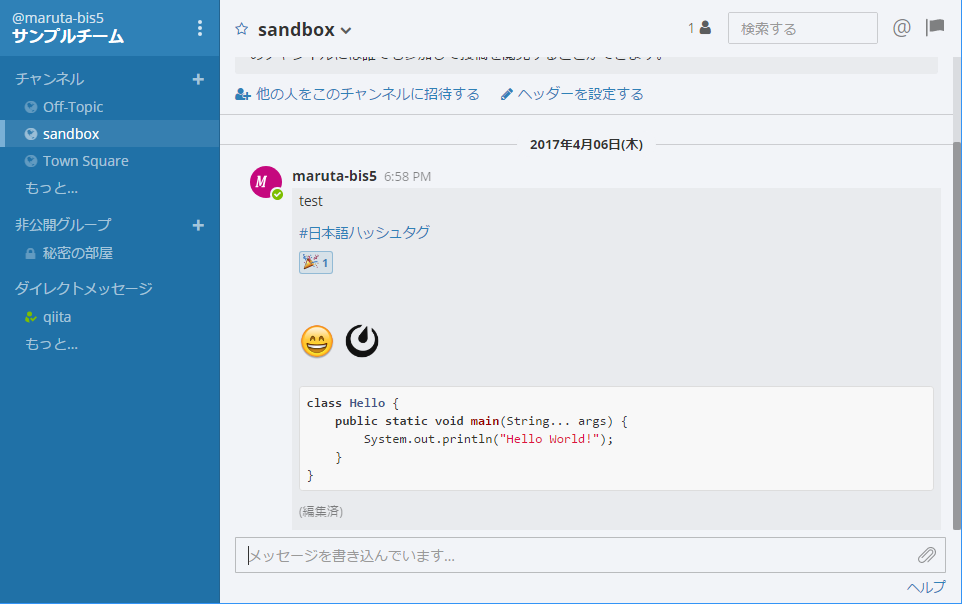The image size is (962, 604).
Task: Click the 検索する search field
Action: (802, 29)
